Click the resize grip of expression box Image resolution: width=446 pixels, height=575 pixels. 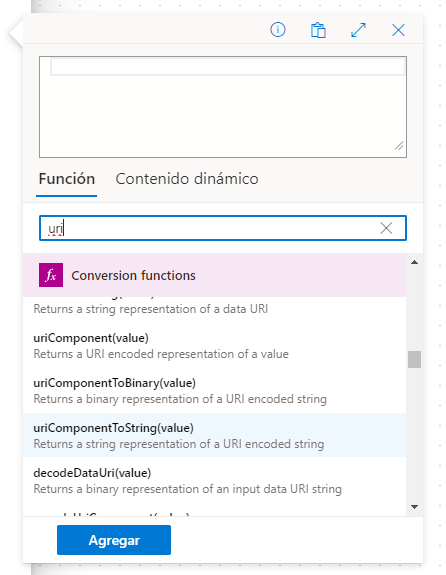[399, 146]
